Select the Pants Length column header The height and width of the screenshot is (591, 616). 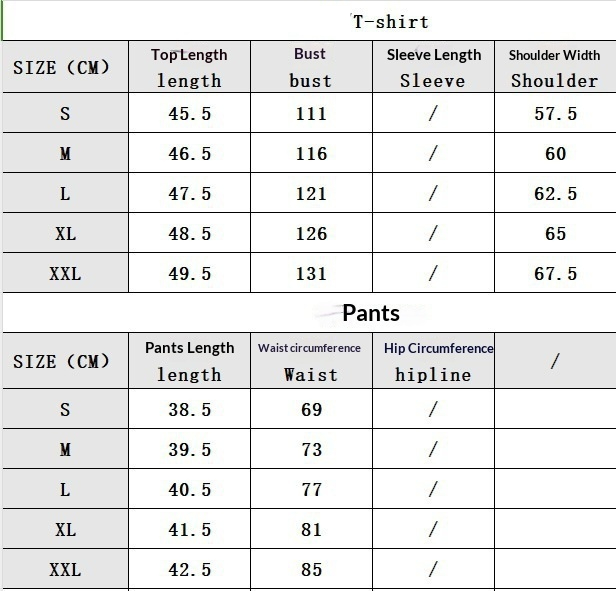(189, 361)
